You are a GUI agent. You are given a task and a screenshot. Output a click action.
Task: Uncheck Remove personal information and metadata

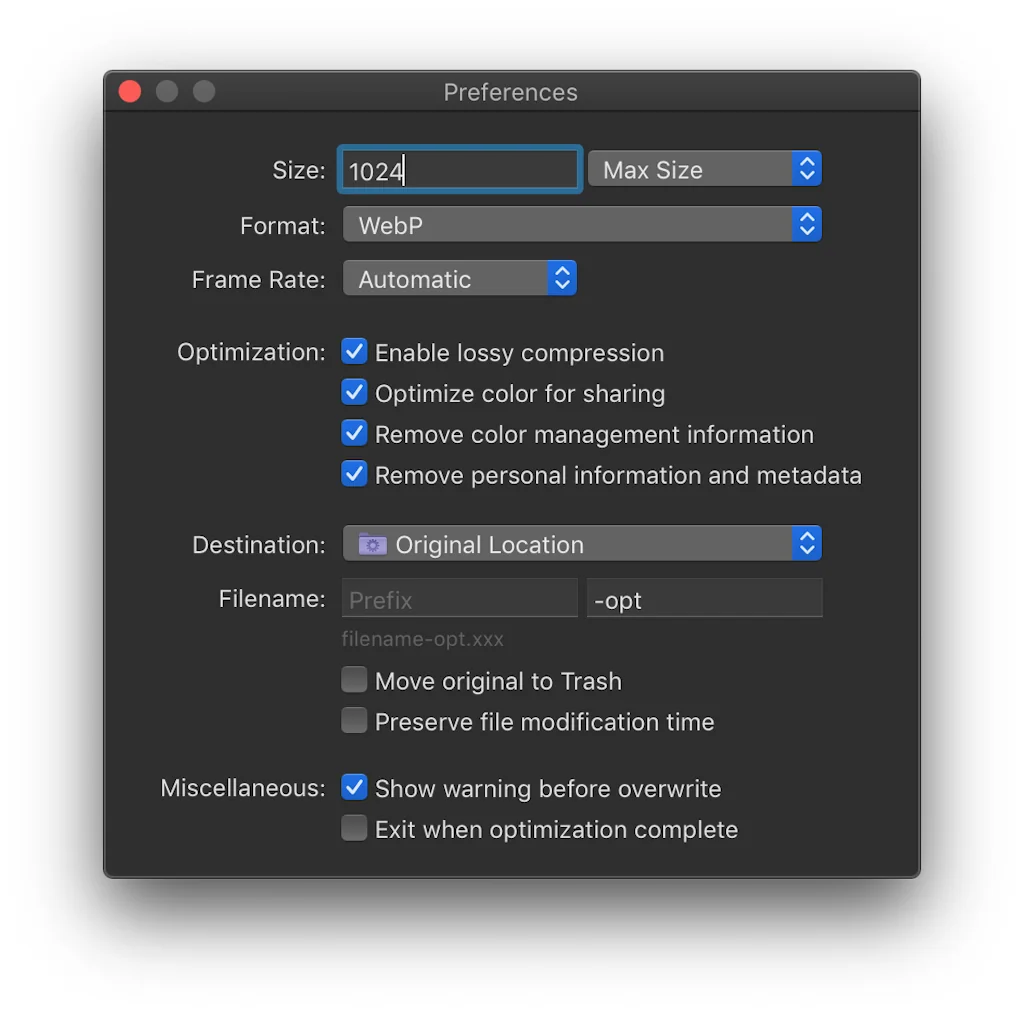[x=355, y=475]
